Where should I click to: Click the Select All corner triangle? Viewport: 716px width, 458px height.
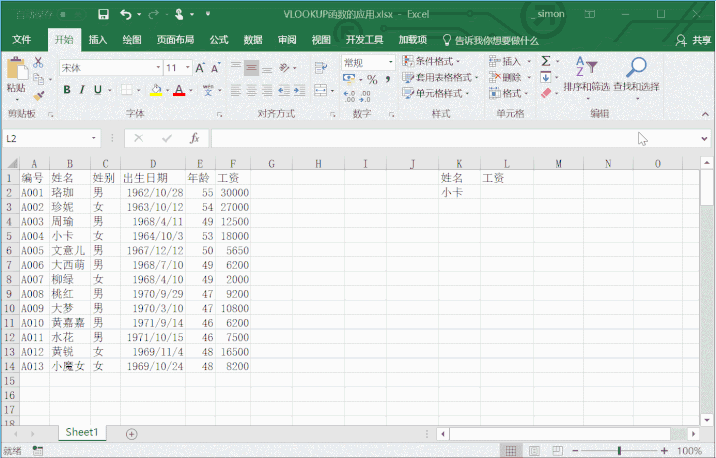[x=11, y=163]
